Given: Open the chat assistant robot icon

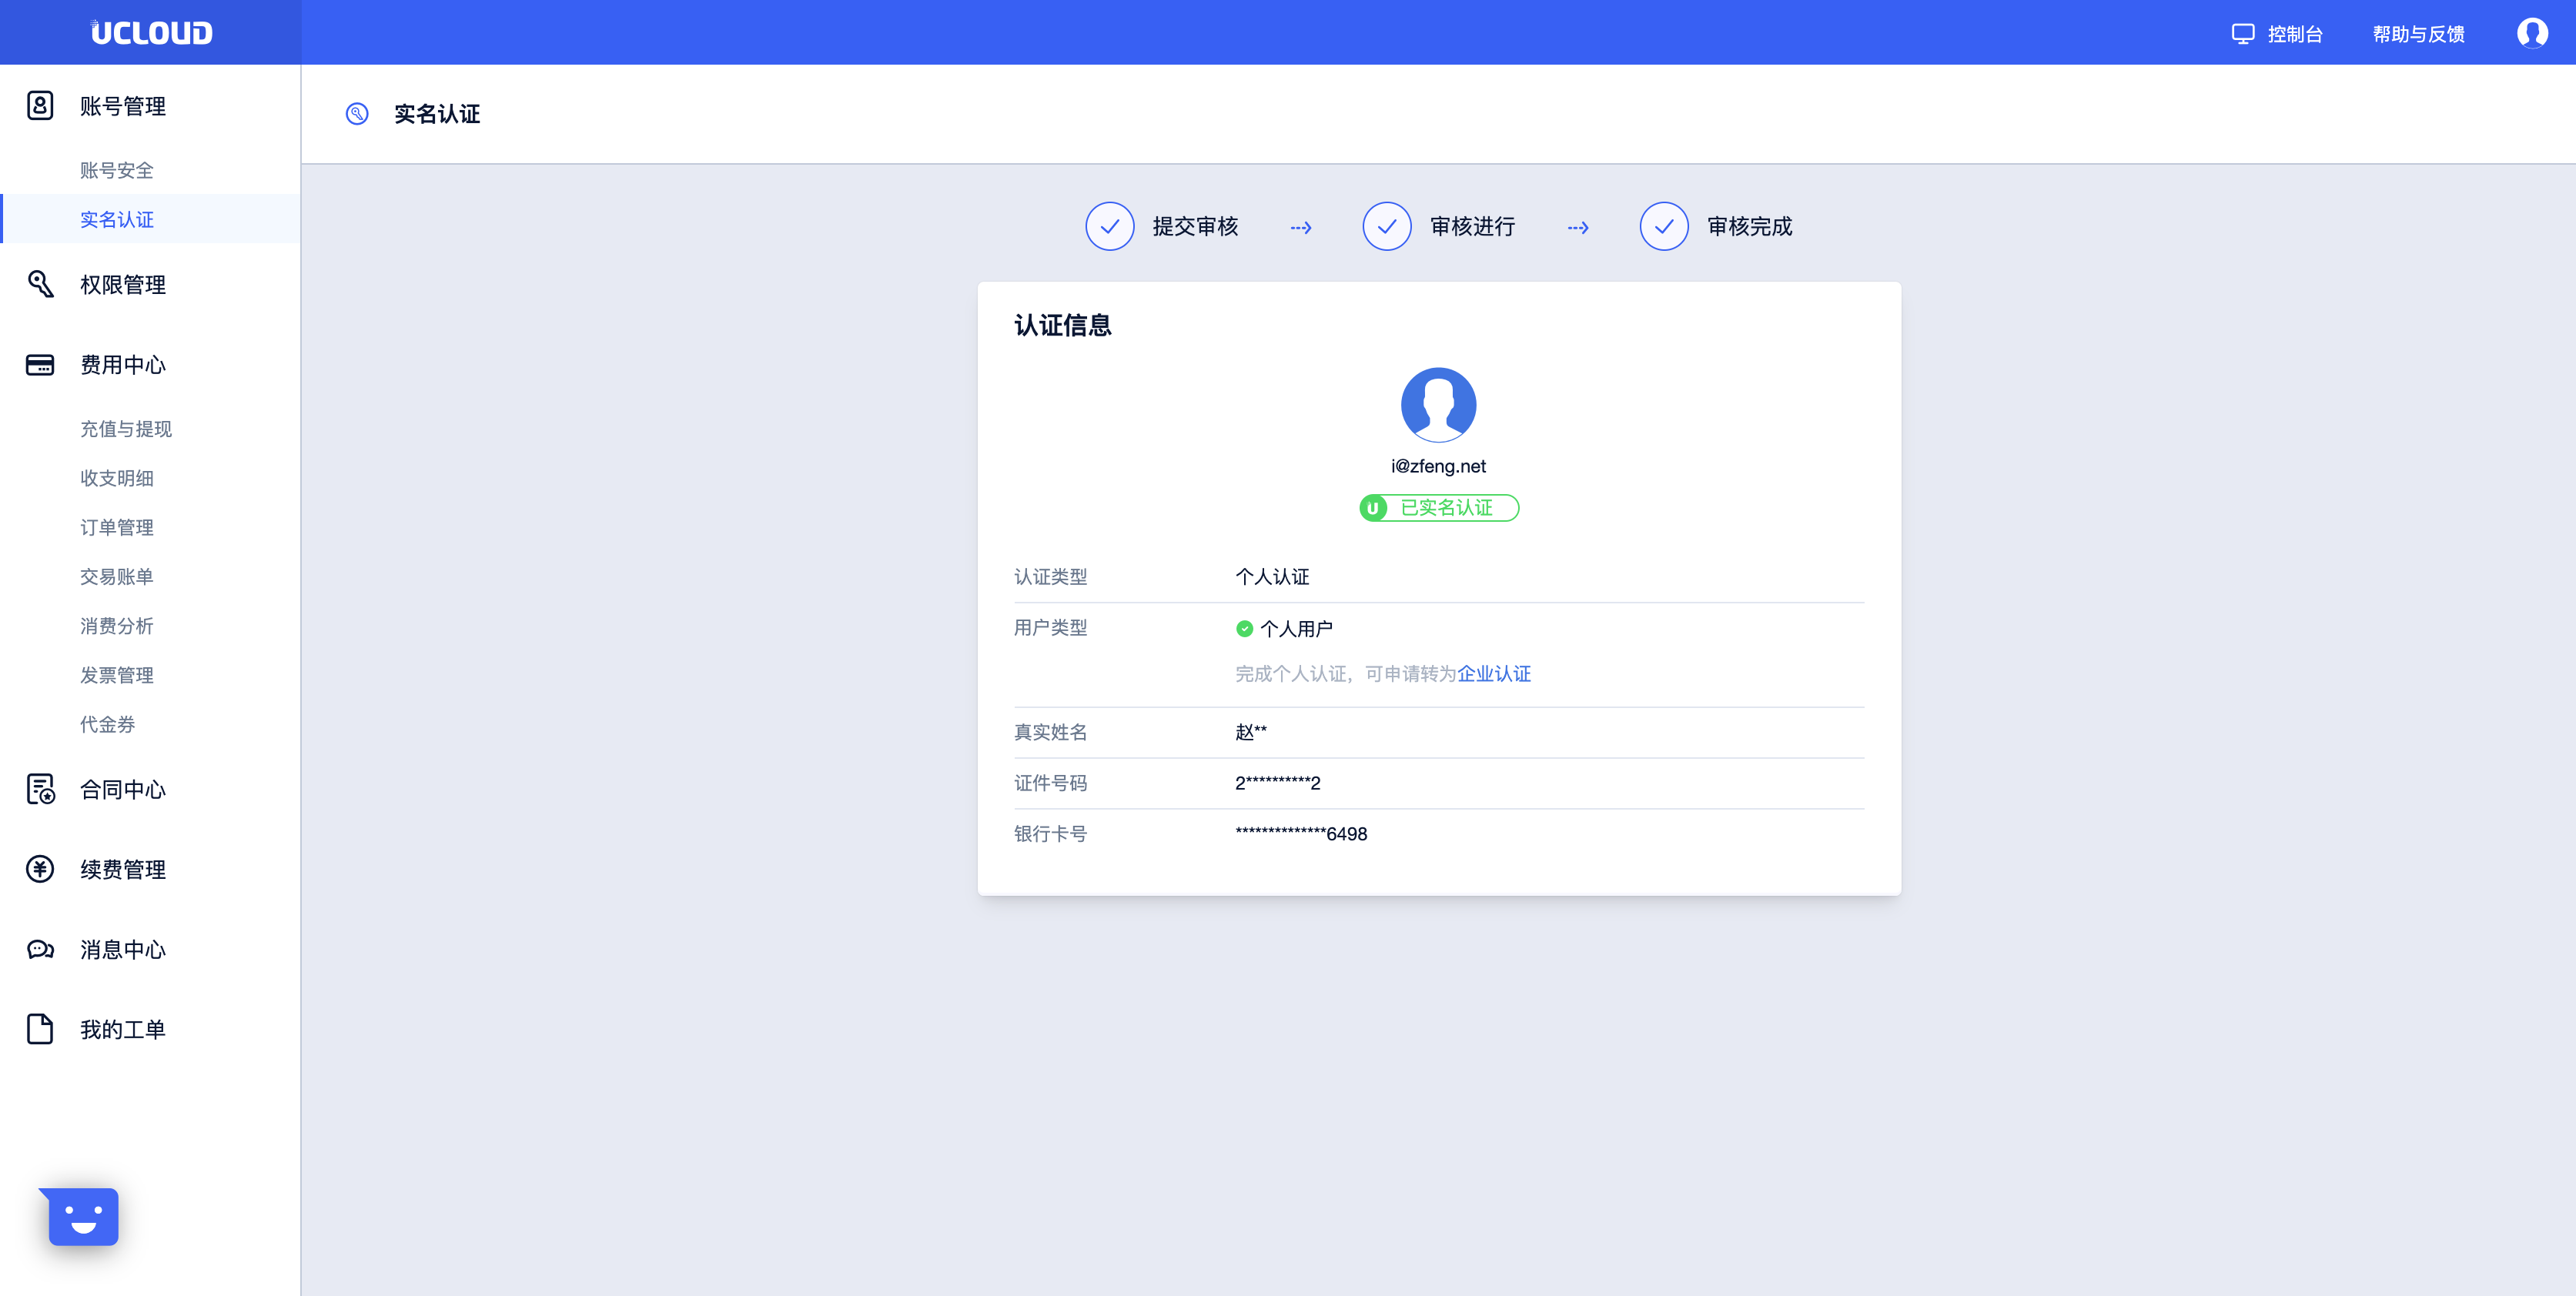Looking at the screenshot, I should (83, 1216).
